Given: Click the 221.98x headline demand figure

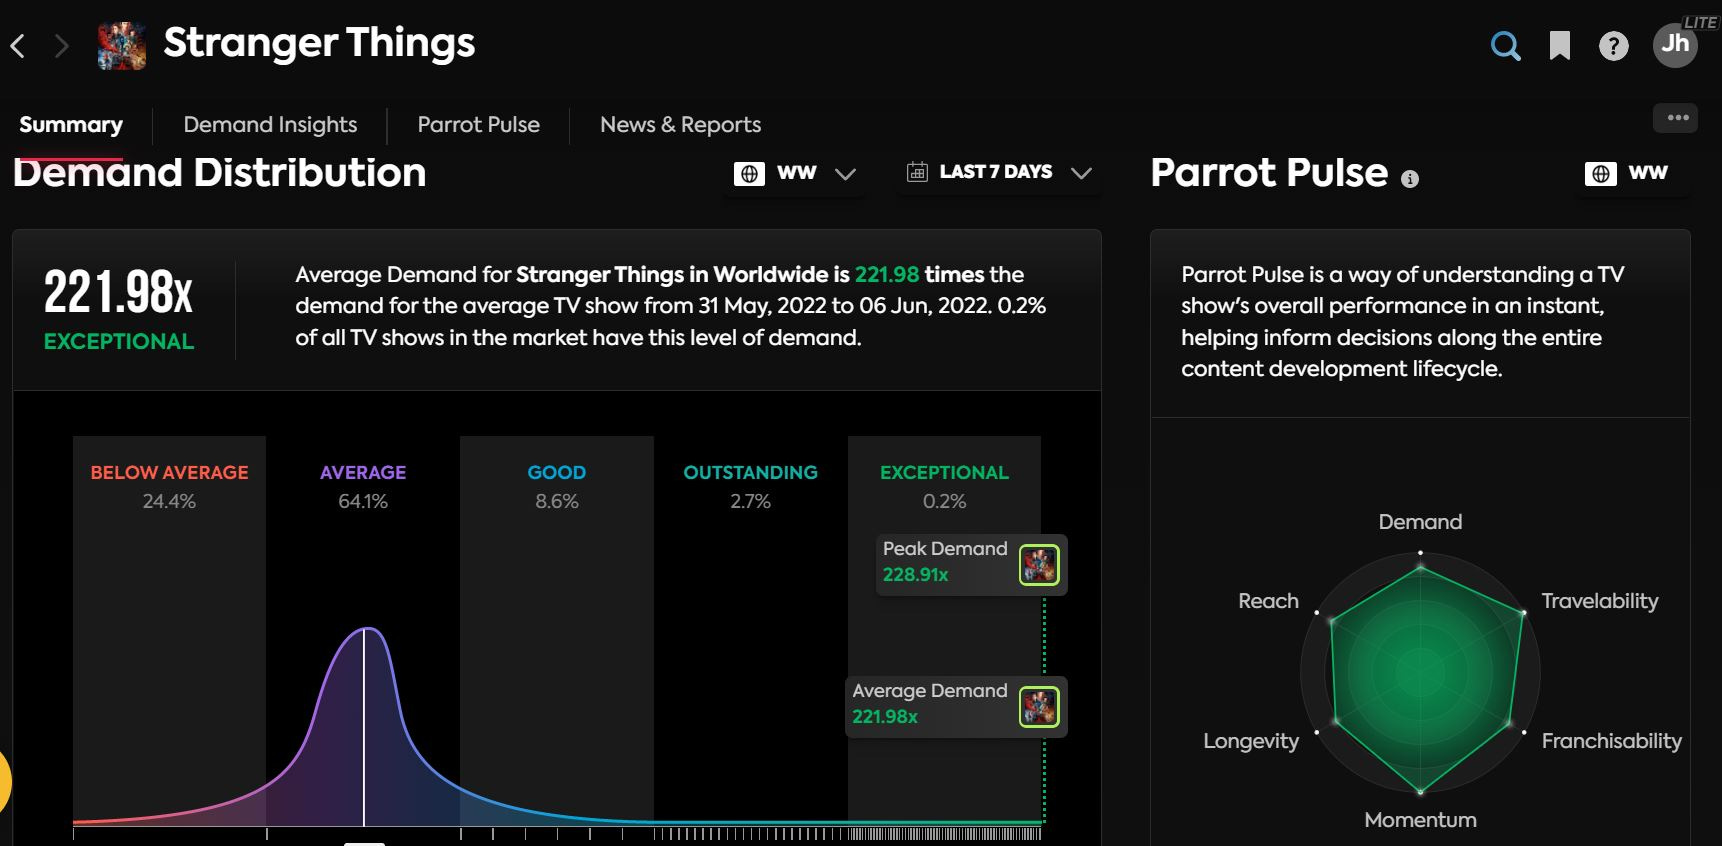Looking at the screenshot, I should (118, 293).
